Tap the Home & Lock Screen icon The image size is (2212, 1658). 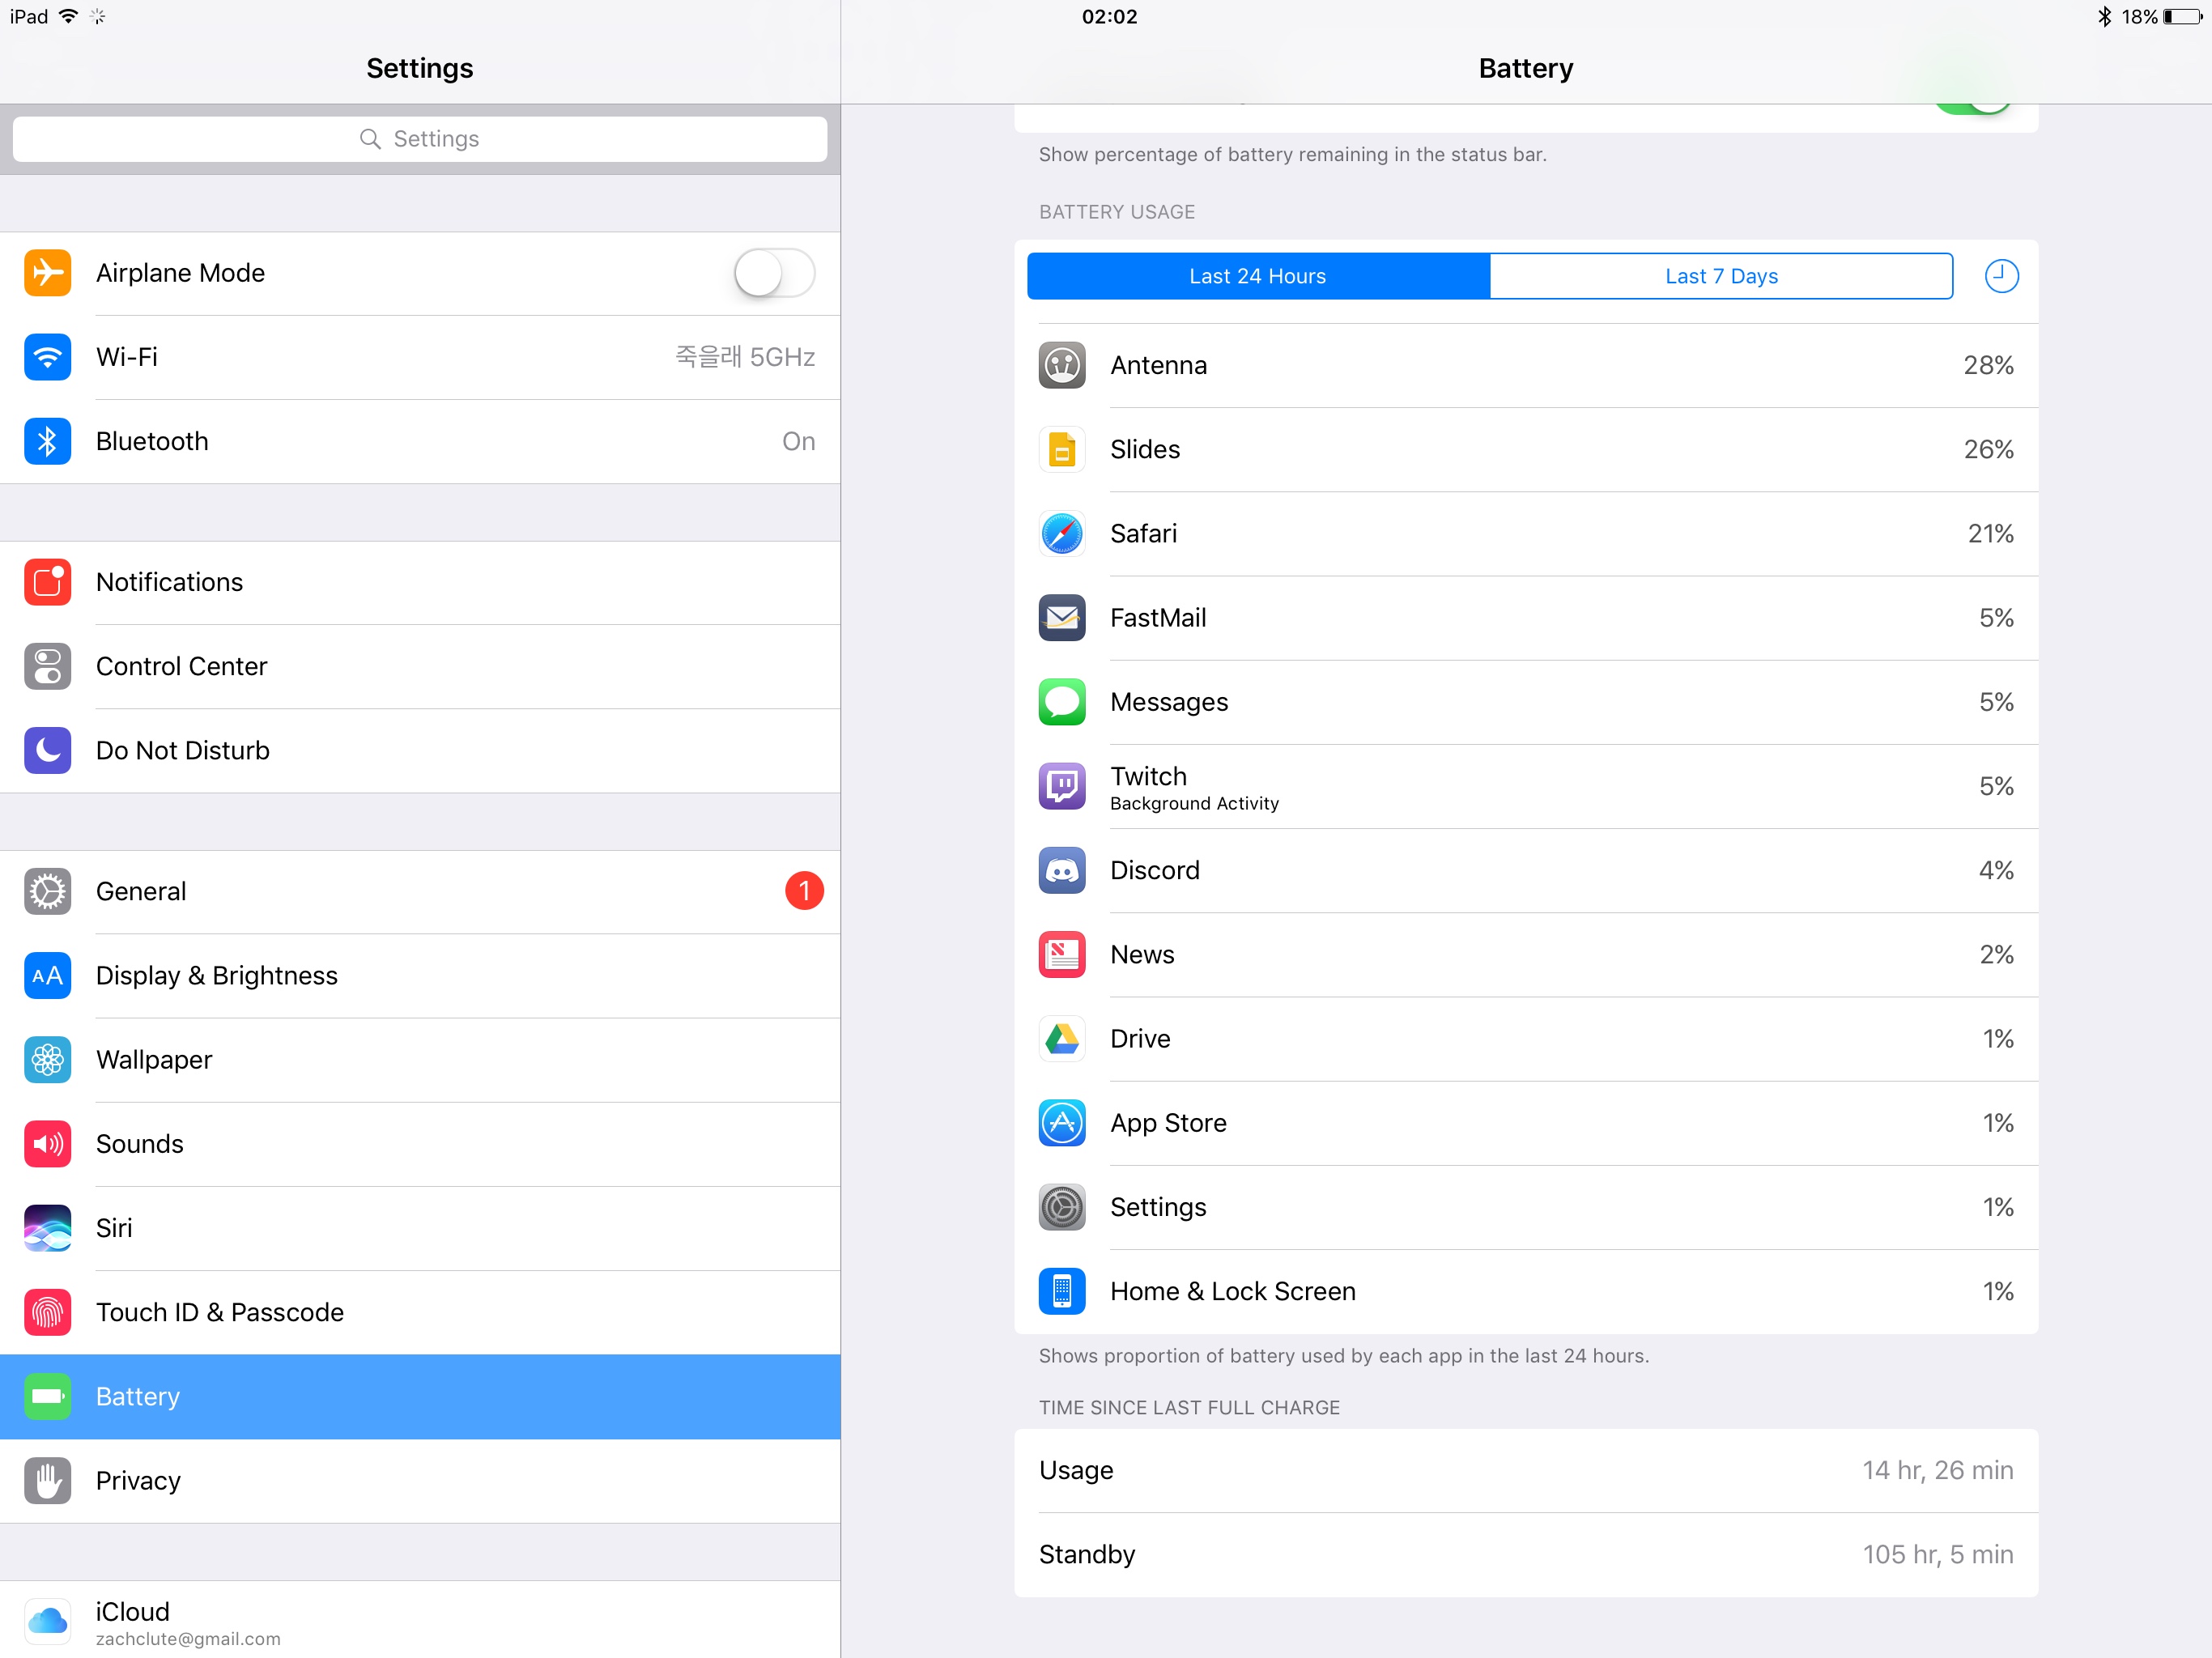point(1062,1291)
